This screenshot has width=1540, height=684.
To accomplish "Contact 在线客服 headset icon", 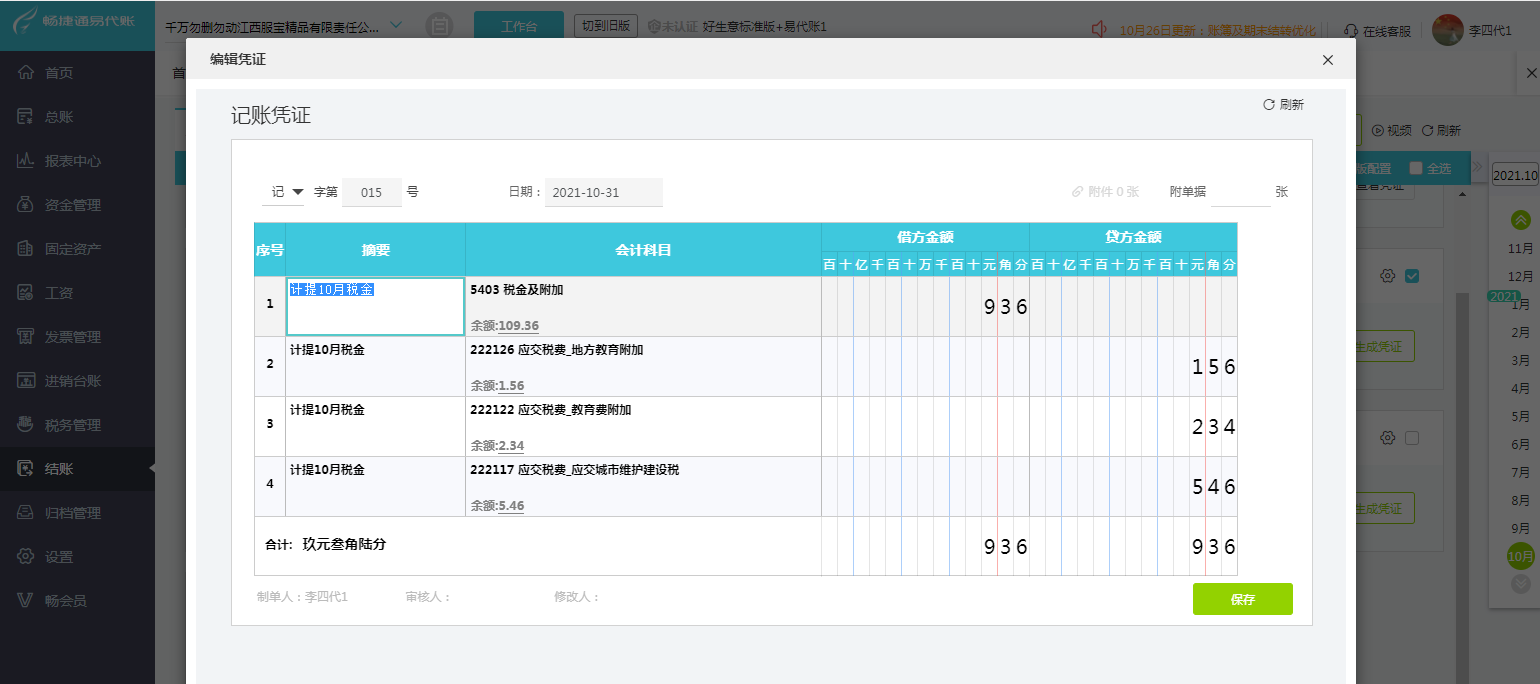I will click(x=1351, y=30).
